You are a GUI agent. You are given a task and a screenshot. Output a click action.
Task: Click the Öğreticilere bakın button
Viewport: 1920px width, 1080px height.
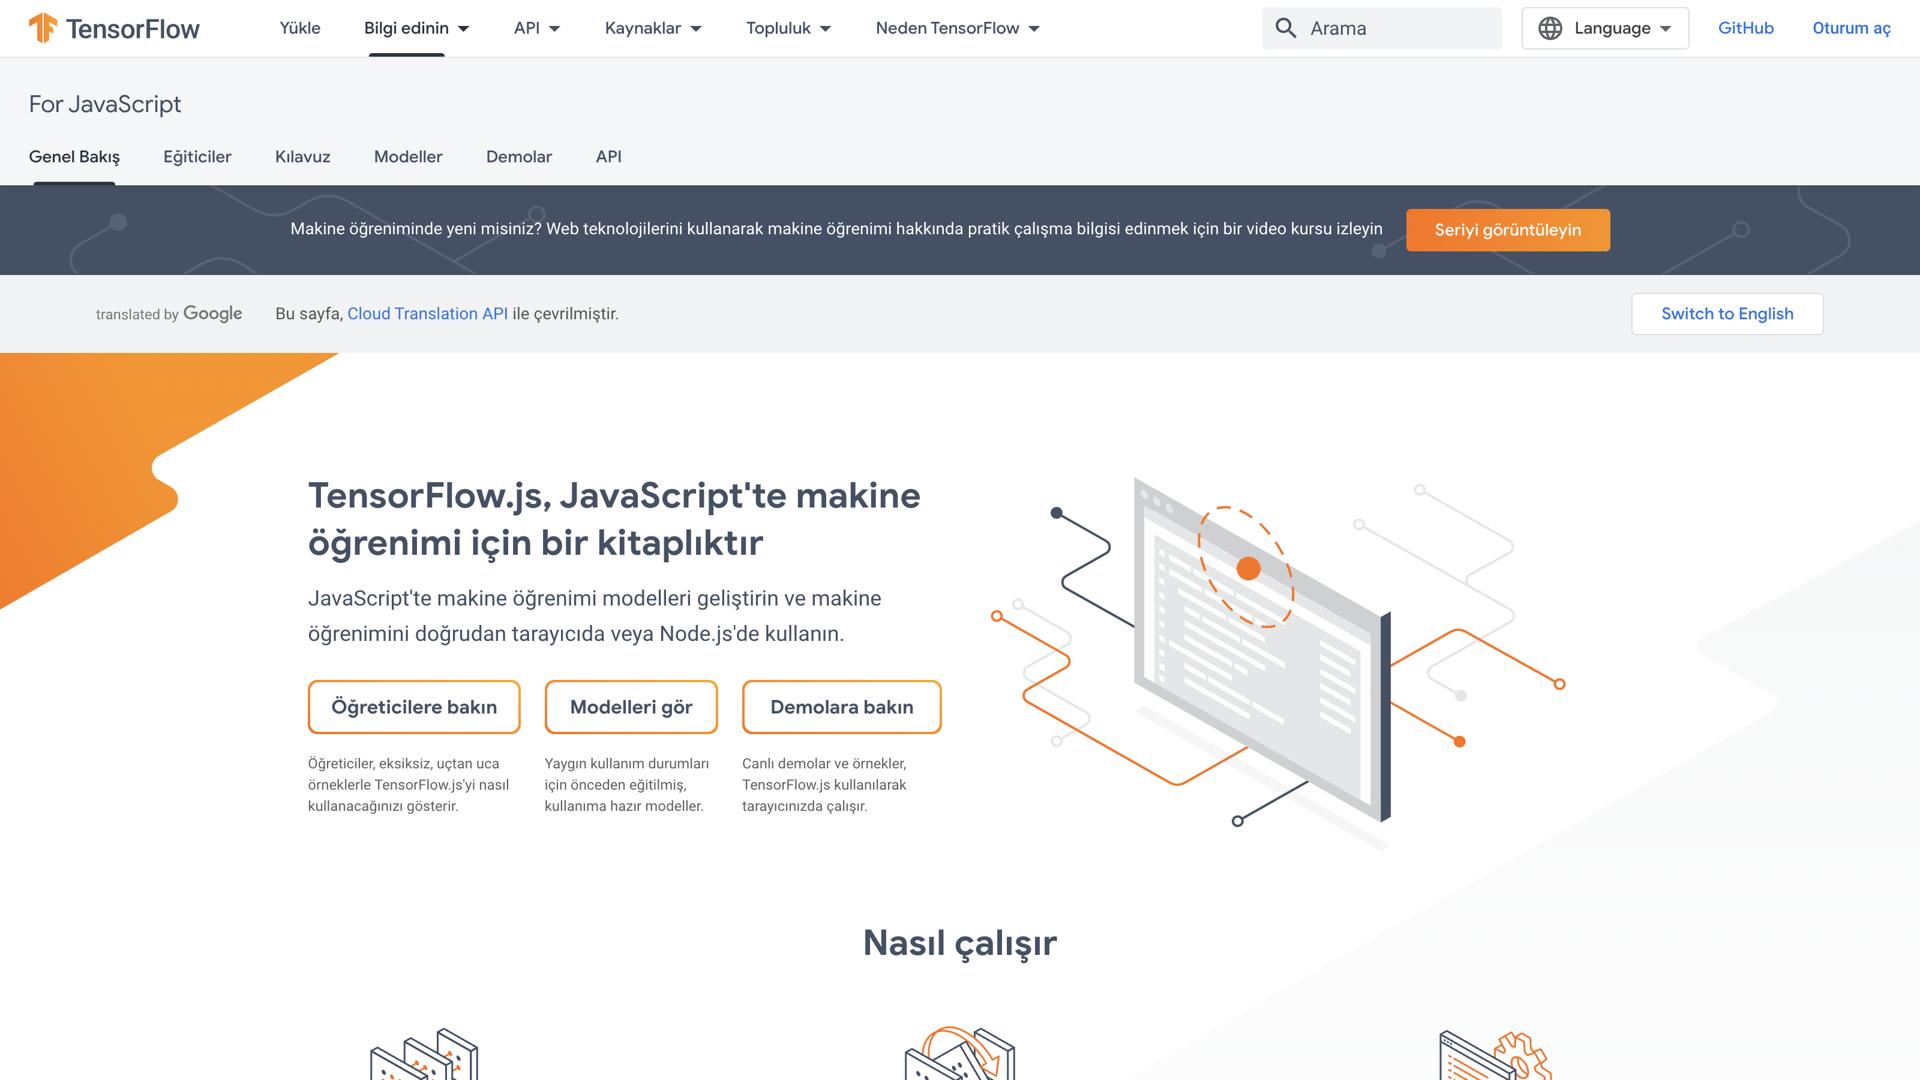coord(413,707)
